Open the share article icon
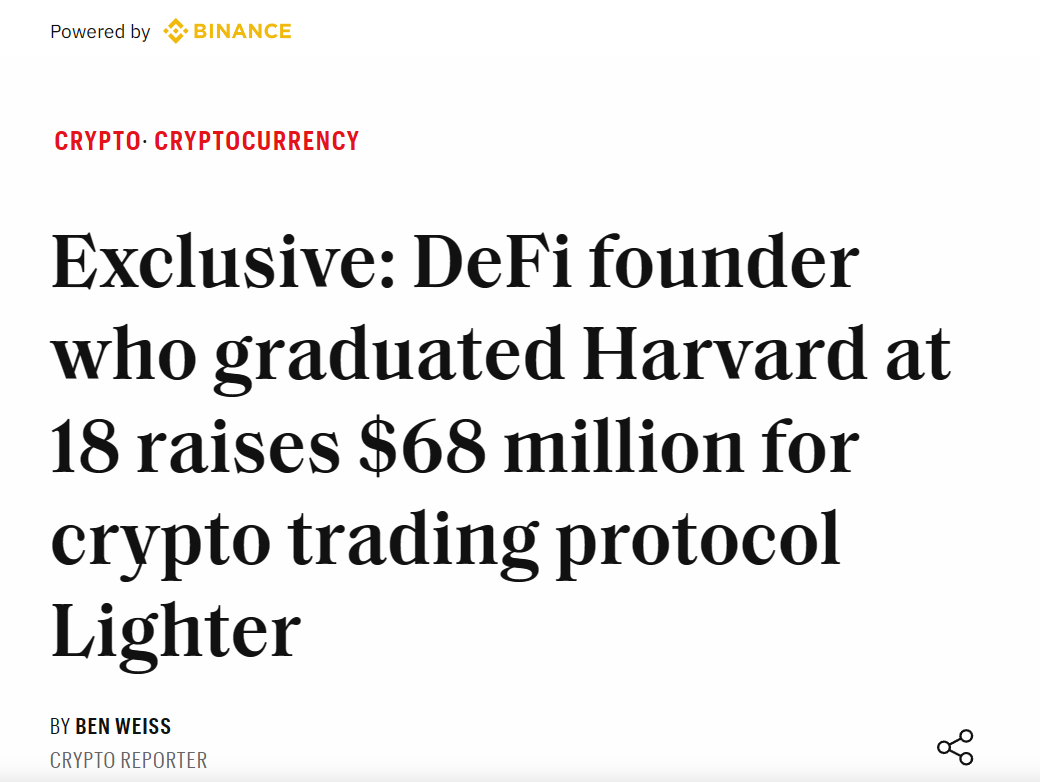Viewport: 1040px width, 782px height. pos(954,747)
